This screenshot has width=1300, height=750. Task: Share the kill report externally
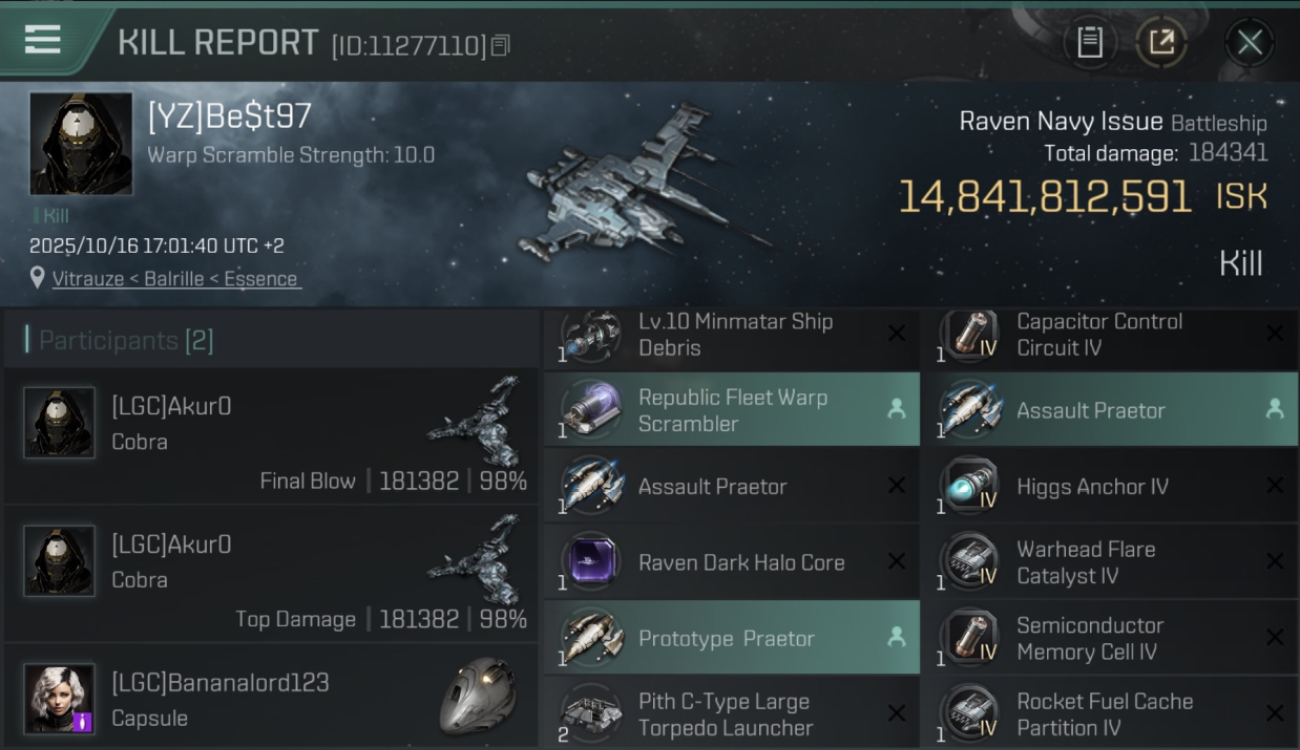pos(1161,42)
